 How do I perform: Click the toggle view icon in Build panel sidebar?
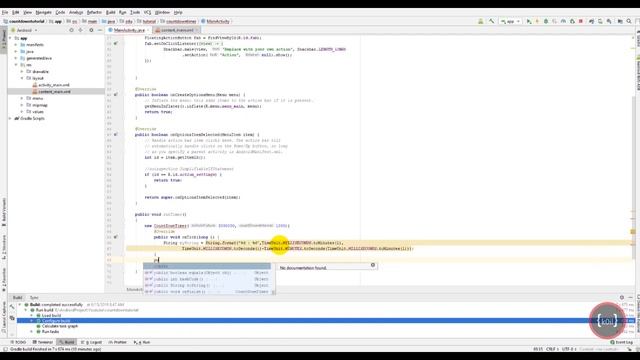[12, 318]
